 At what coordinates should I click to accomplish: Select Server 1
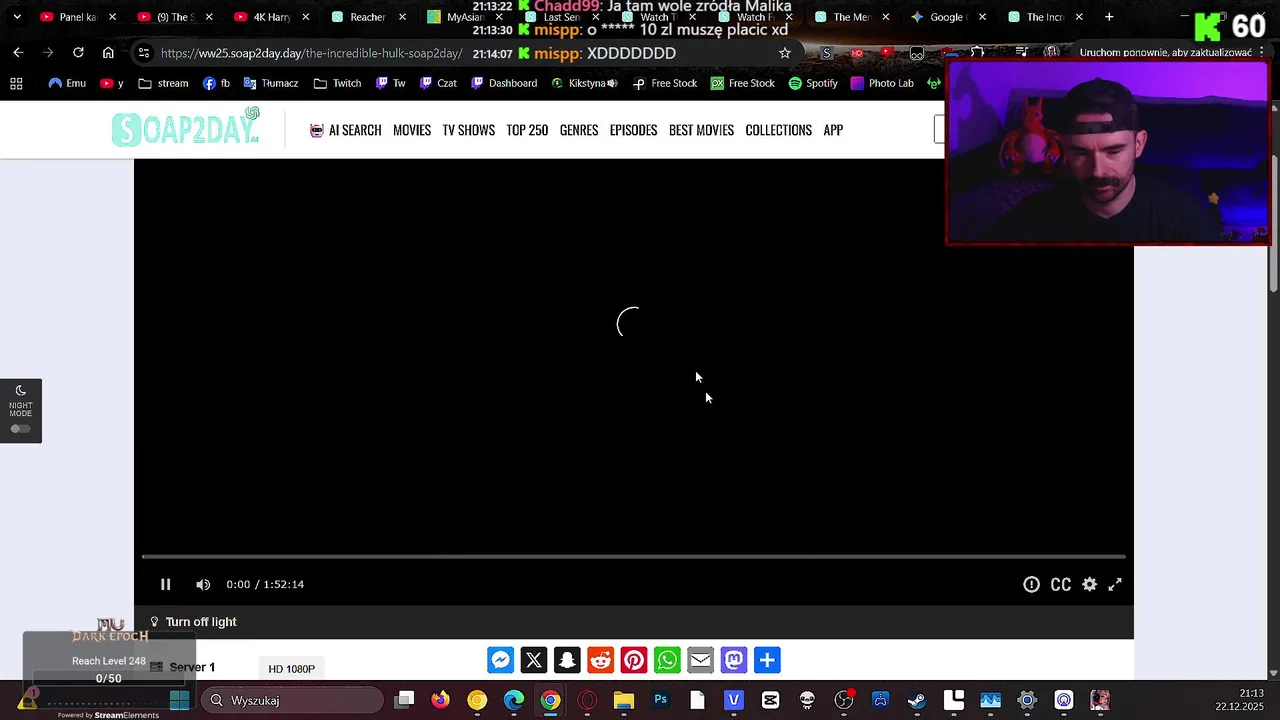coord(183,667)
